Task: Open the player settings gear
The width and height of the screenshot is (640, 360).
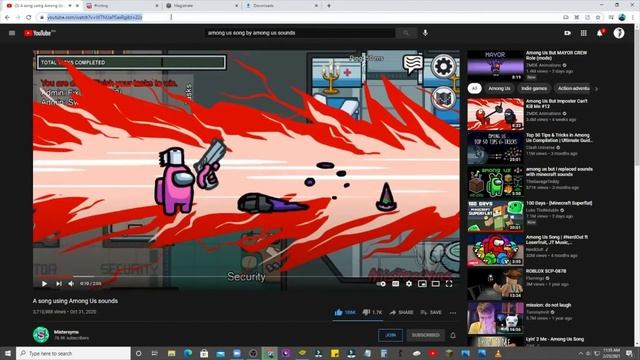Action: pyautogui.click(x=409, y=284)
